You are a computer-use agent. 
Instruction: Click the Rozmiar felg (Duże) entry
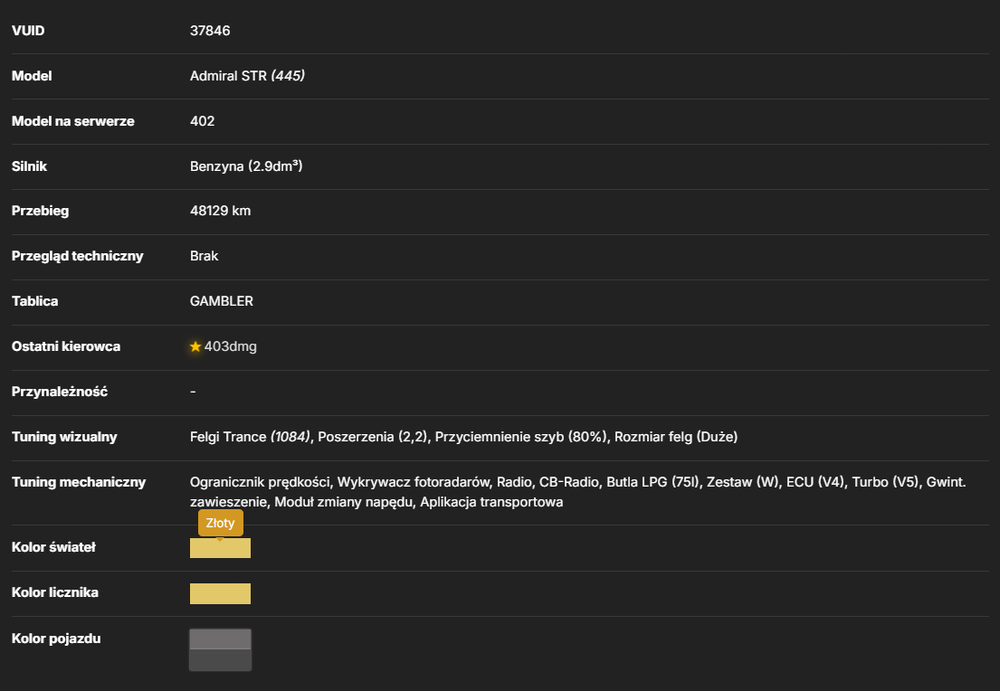click(676, 437)
